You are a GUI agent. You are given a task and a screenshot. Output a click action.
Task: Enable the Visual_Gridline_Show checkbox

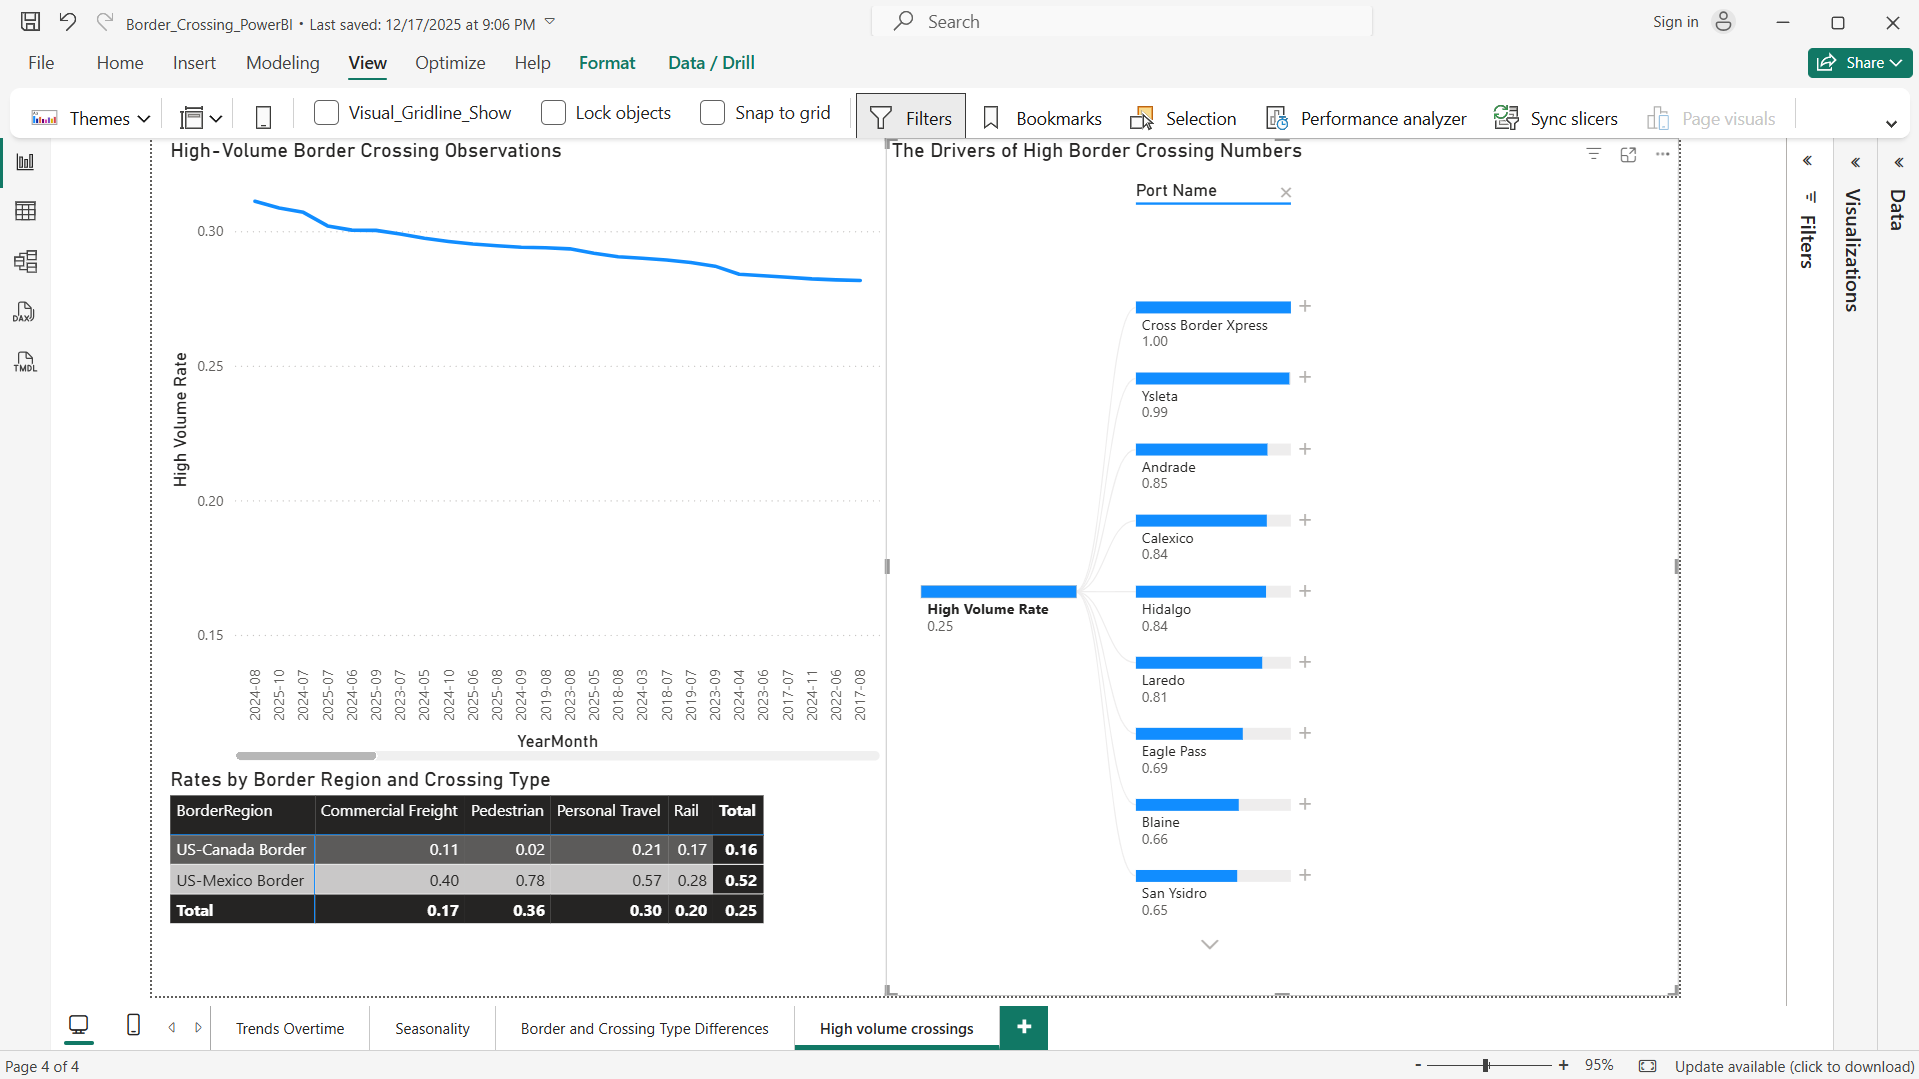[326, 113]
